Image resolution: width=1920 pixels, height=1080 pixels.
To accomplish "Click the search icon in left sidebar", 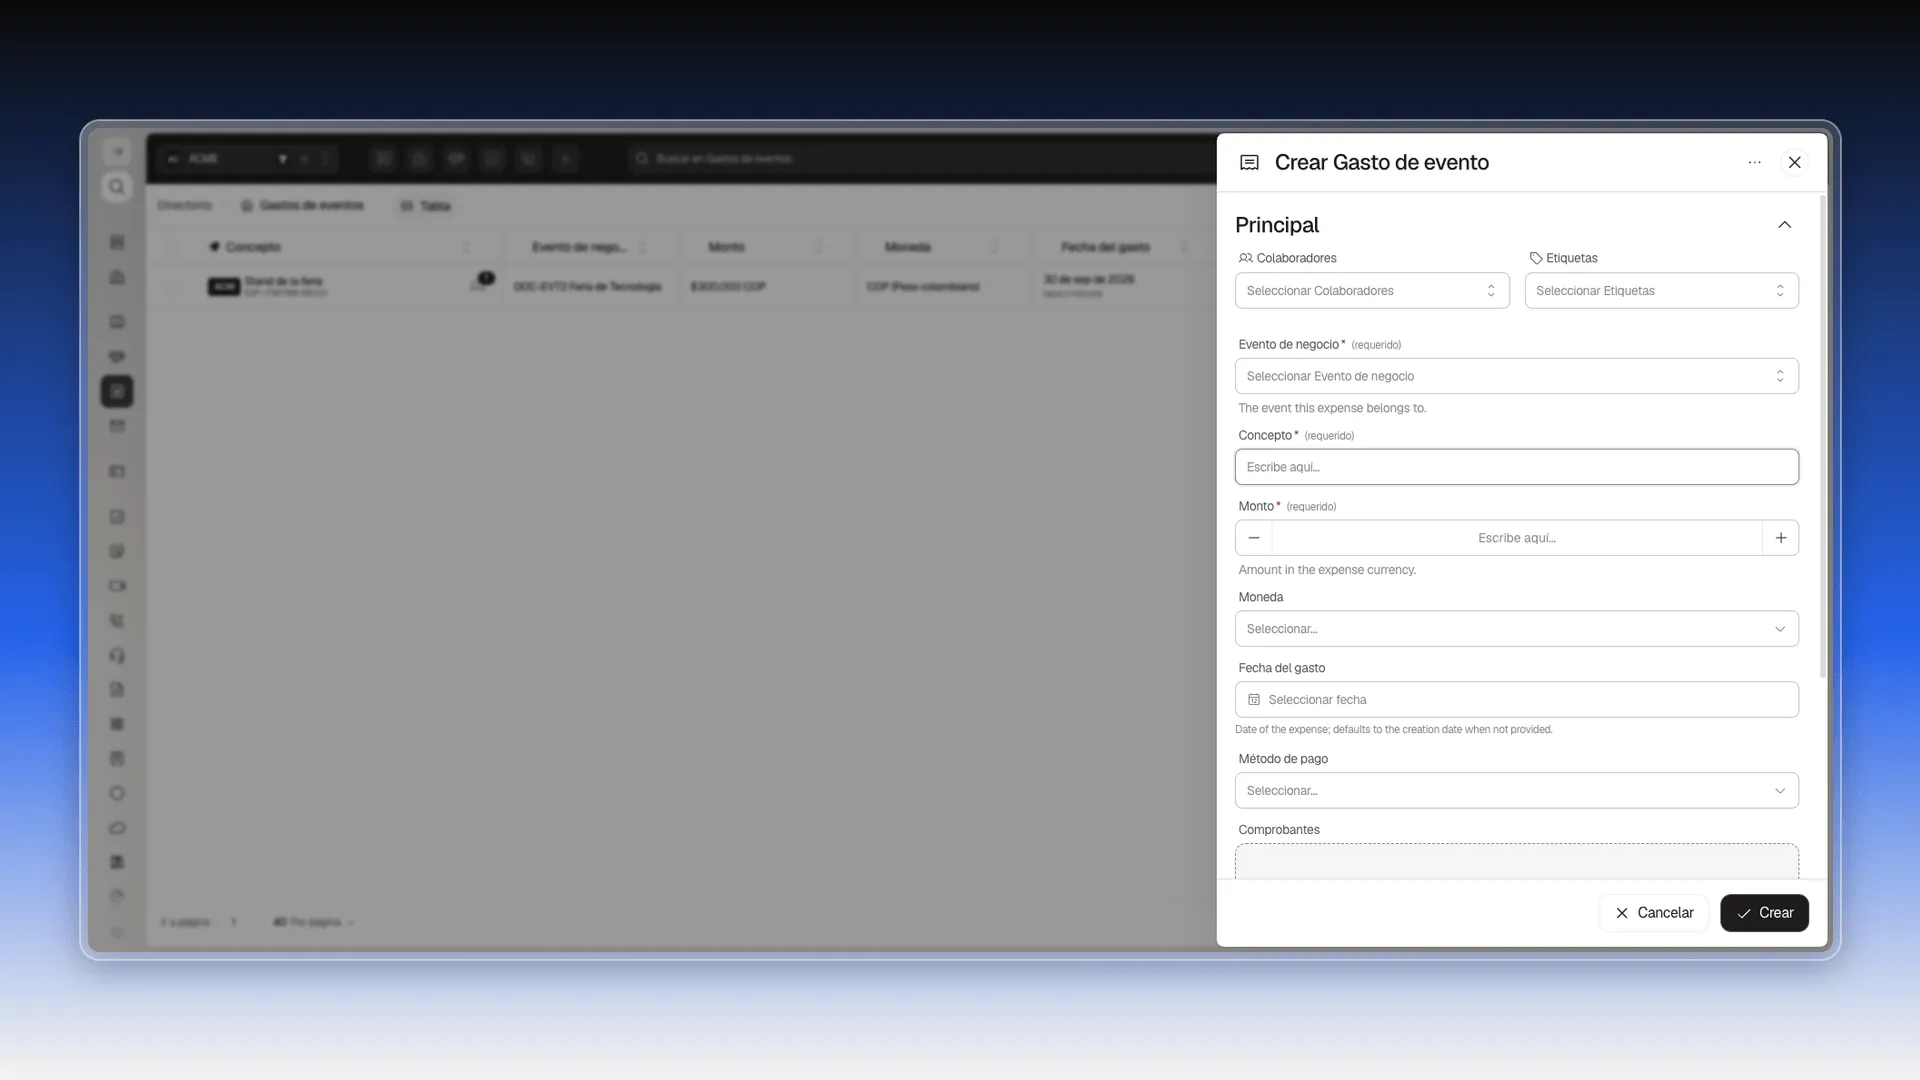I will tap(117, 187).
